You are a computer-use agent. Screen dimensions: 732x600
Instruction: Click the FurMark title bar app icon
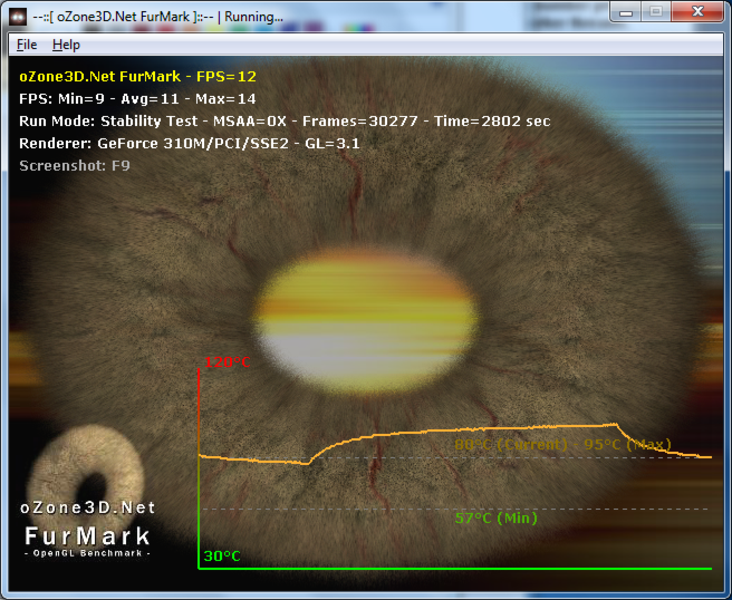[18, 17]
